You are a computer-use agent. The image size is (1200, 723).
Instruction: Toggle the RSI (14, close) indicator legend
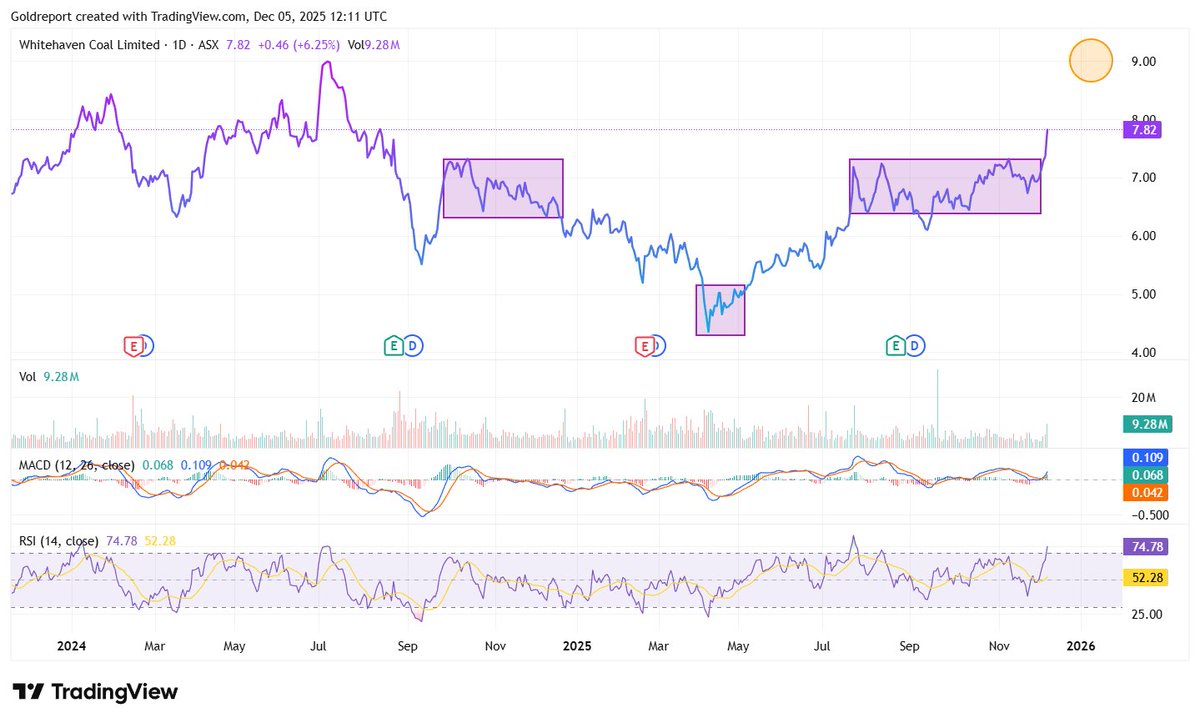pos(55,538)
